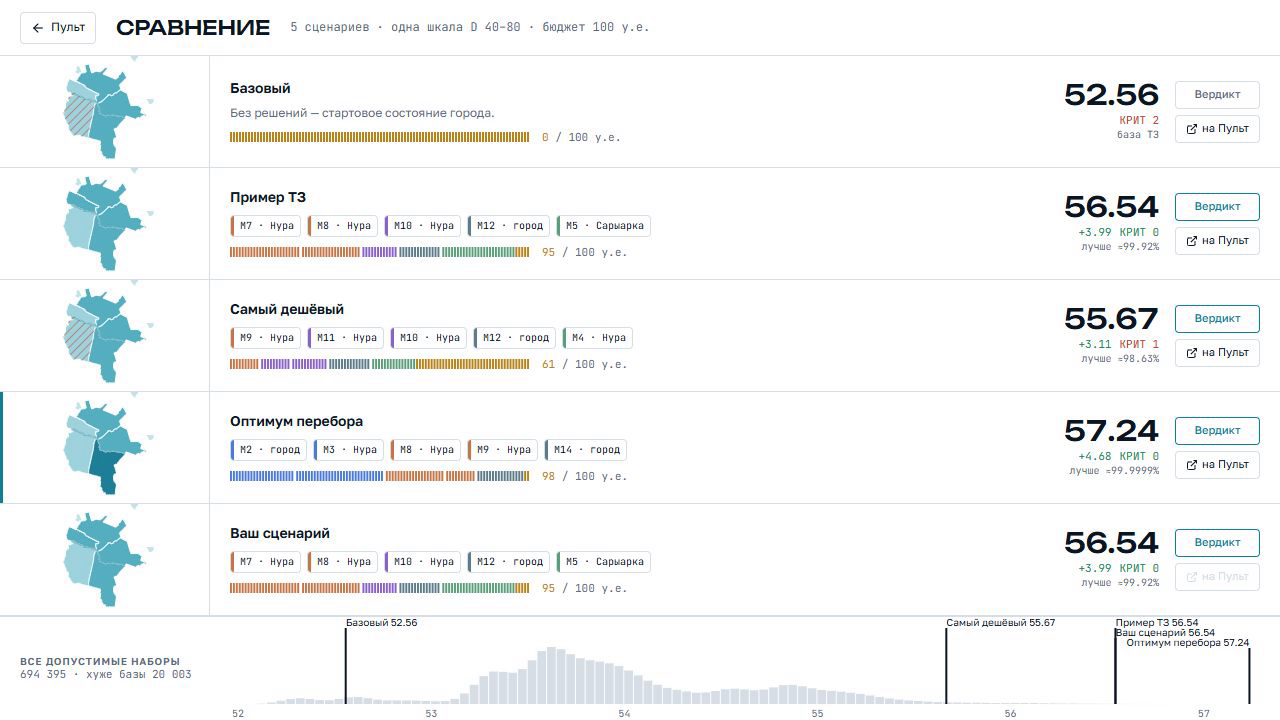Click the Базовый 52.56 histogram marker
Image resolution: width=1280 pixels, height=720 pixels.
tap(346, 665)
